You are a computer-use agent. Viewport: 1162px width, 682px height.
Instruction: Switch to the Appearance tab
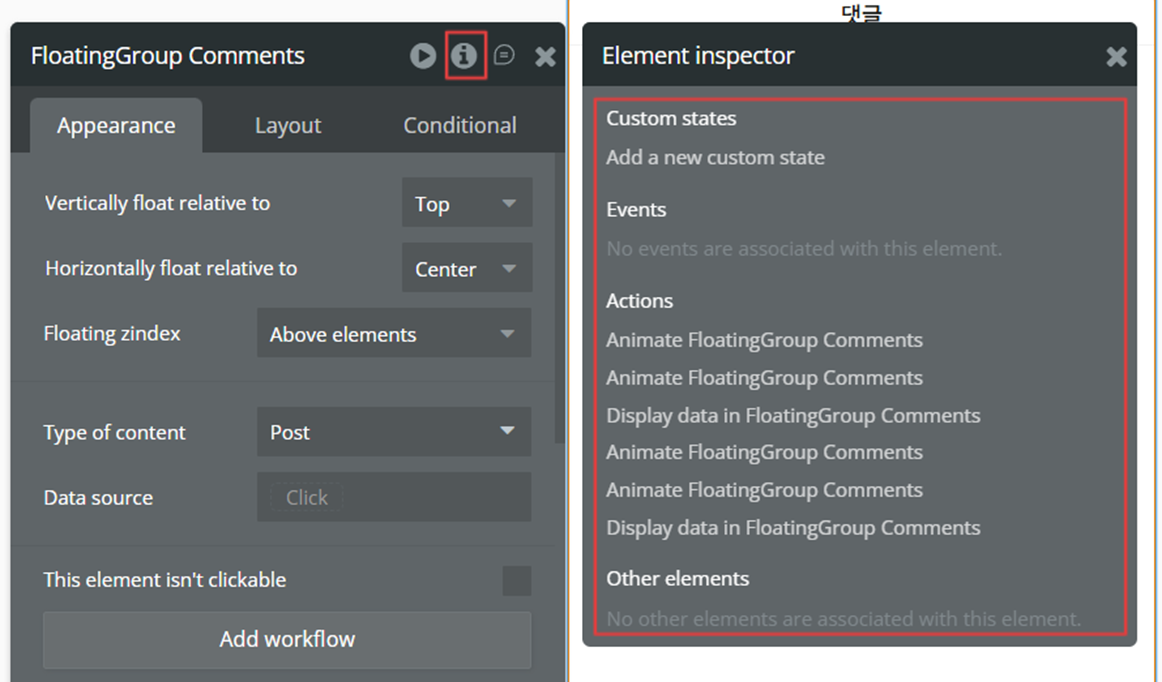116,126
